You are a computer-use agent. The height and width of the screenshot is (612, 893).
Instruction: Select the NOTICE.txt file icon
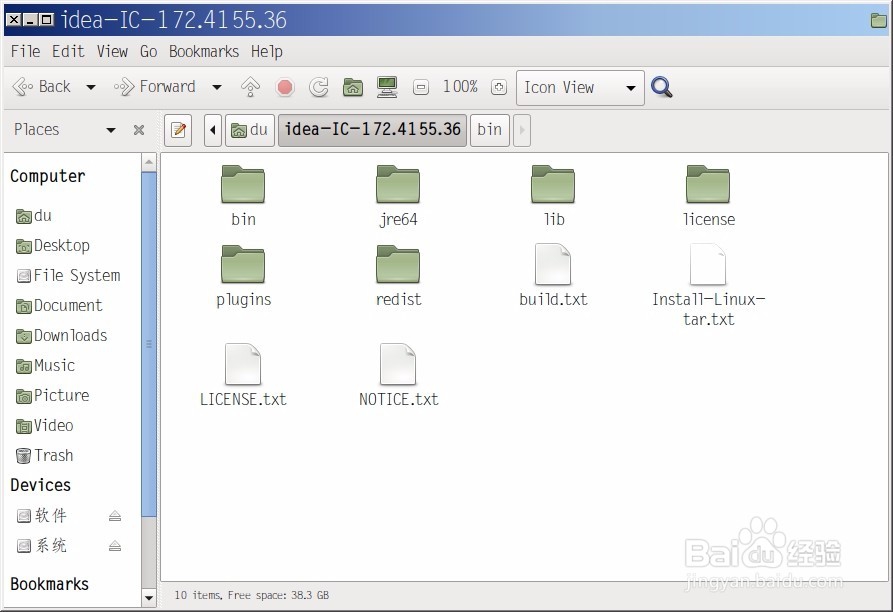(x=398, y=364)
